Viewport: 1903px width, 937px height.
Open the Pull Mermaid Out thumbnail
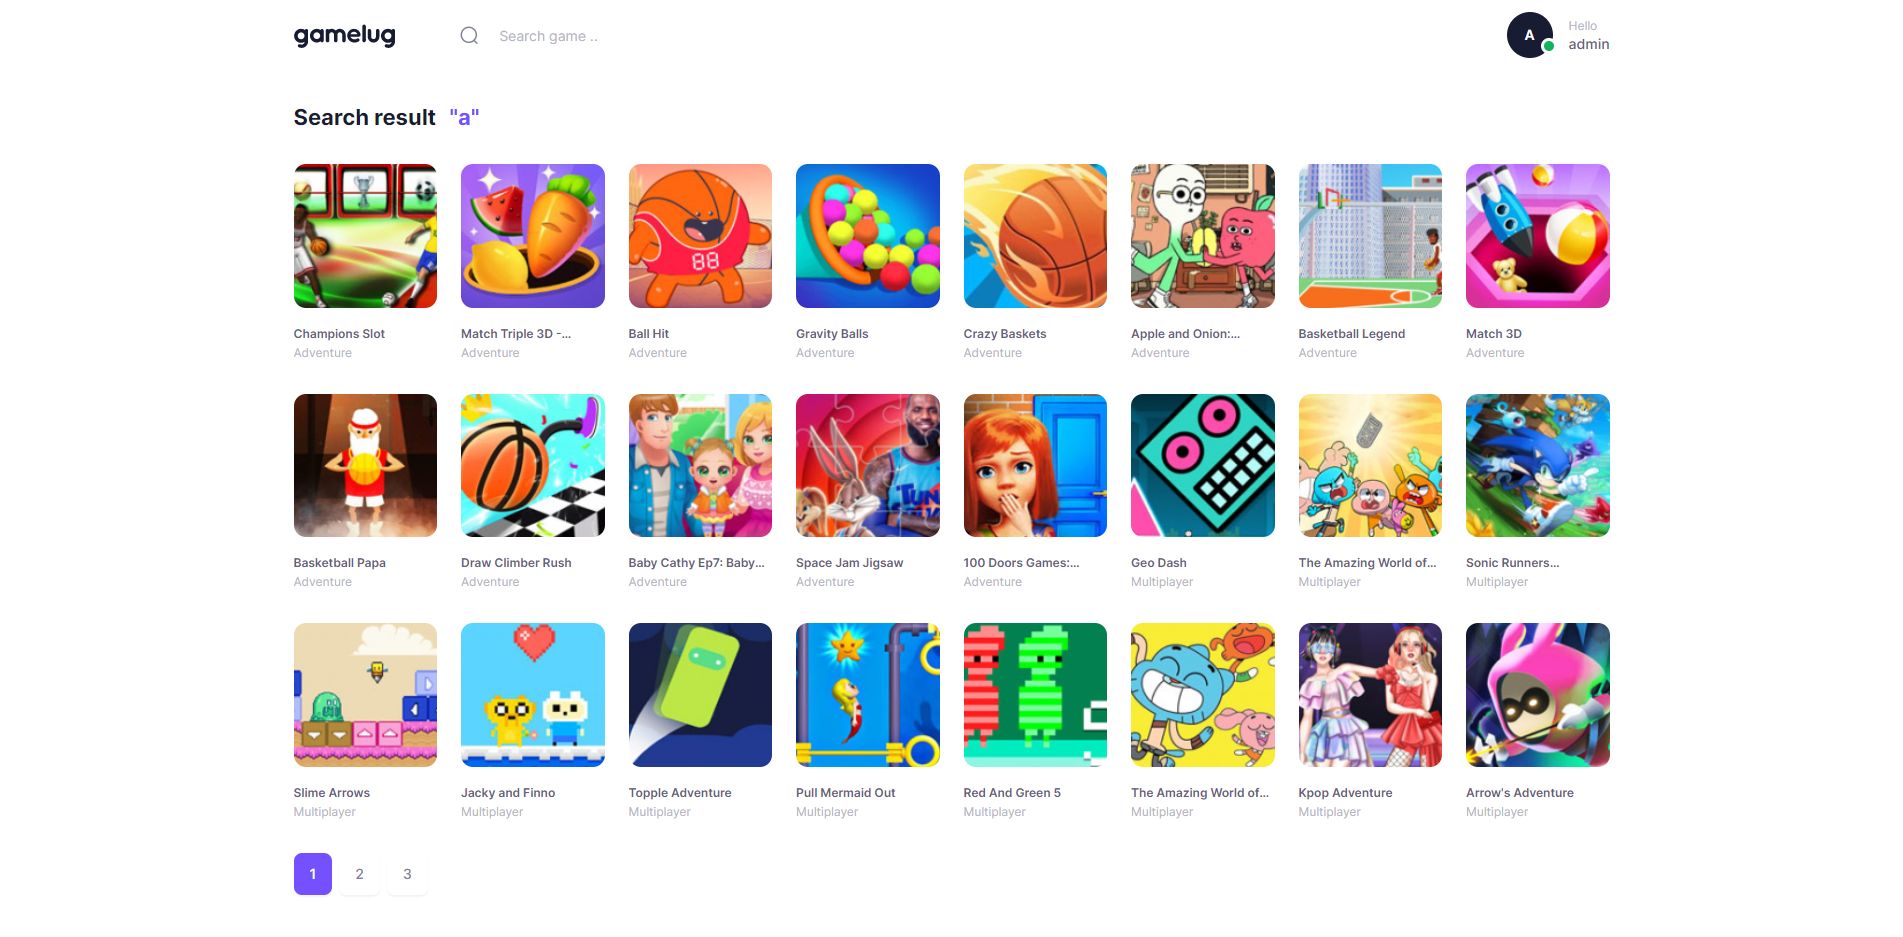click(867, 695)
